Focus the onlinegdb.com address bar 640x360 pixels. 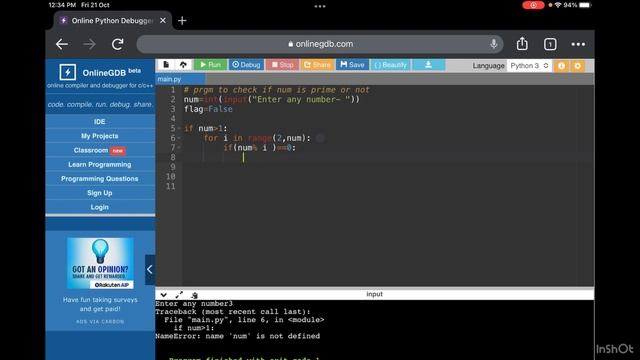(320, 44)
